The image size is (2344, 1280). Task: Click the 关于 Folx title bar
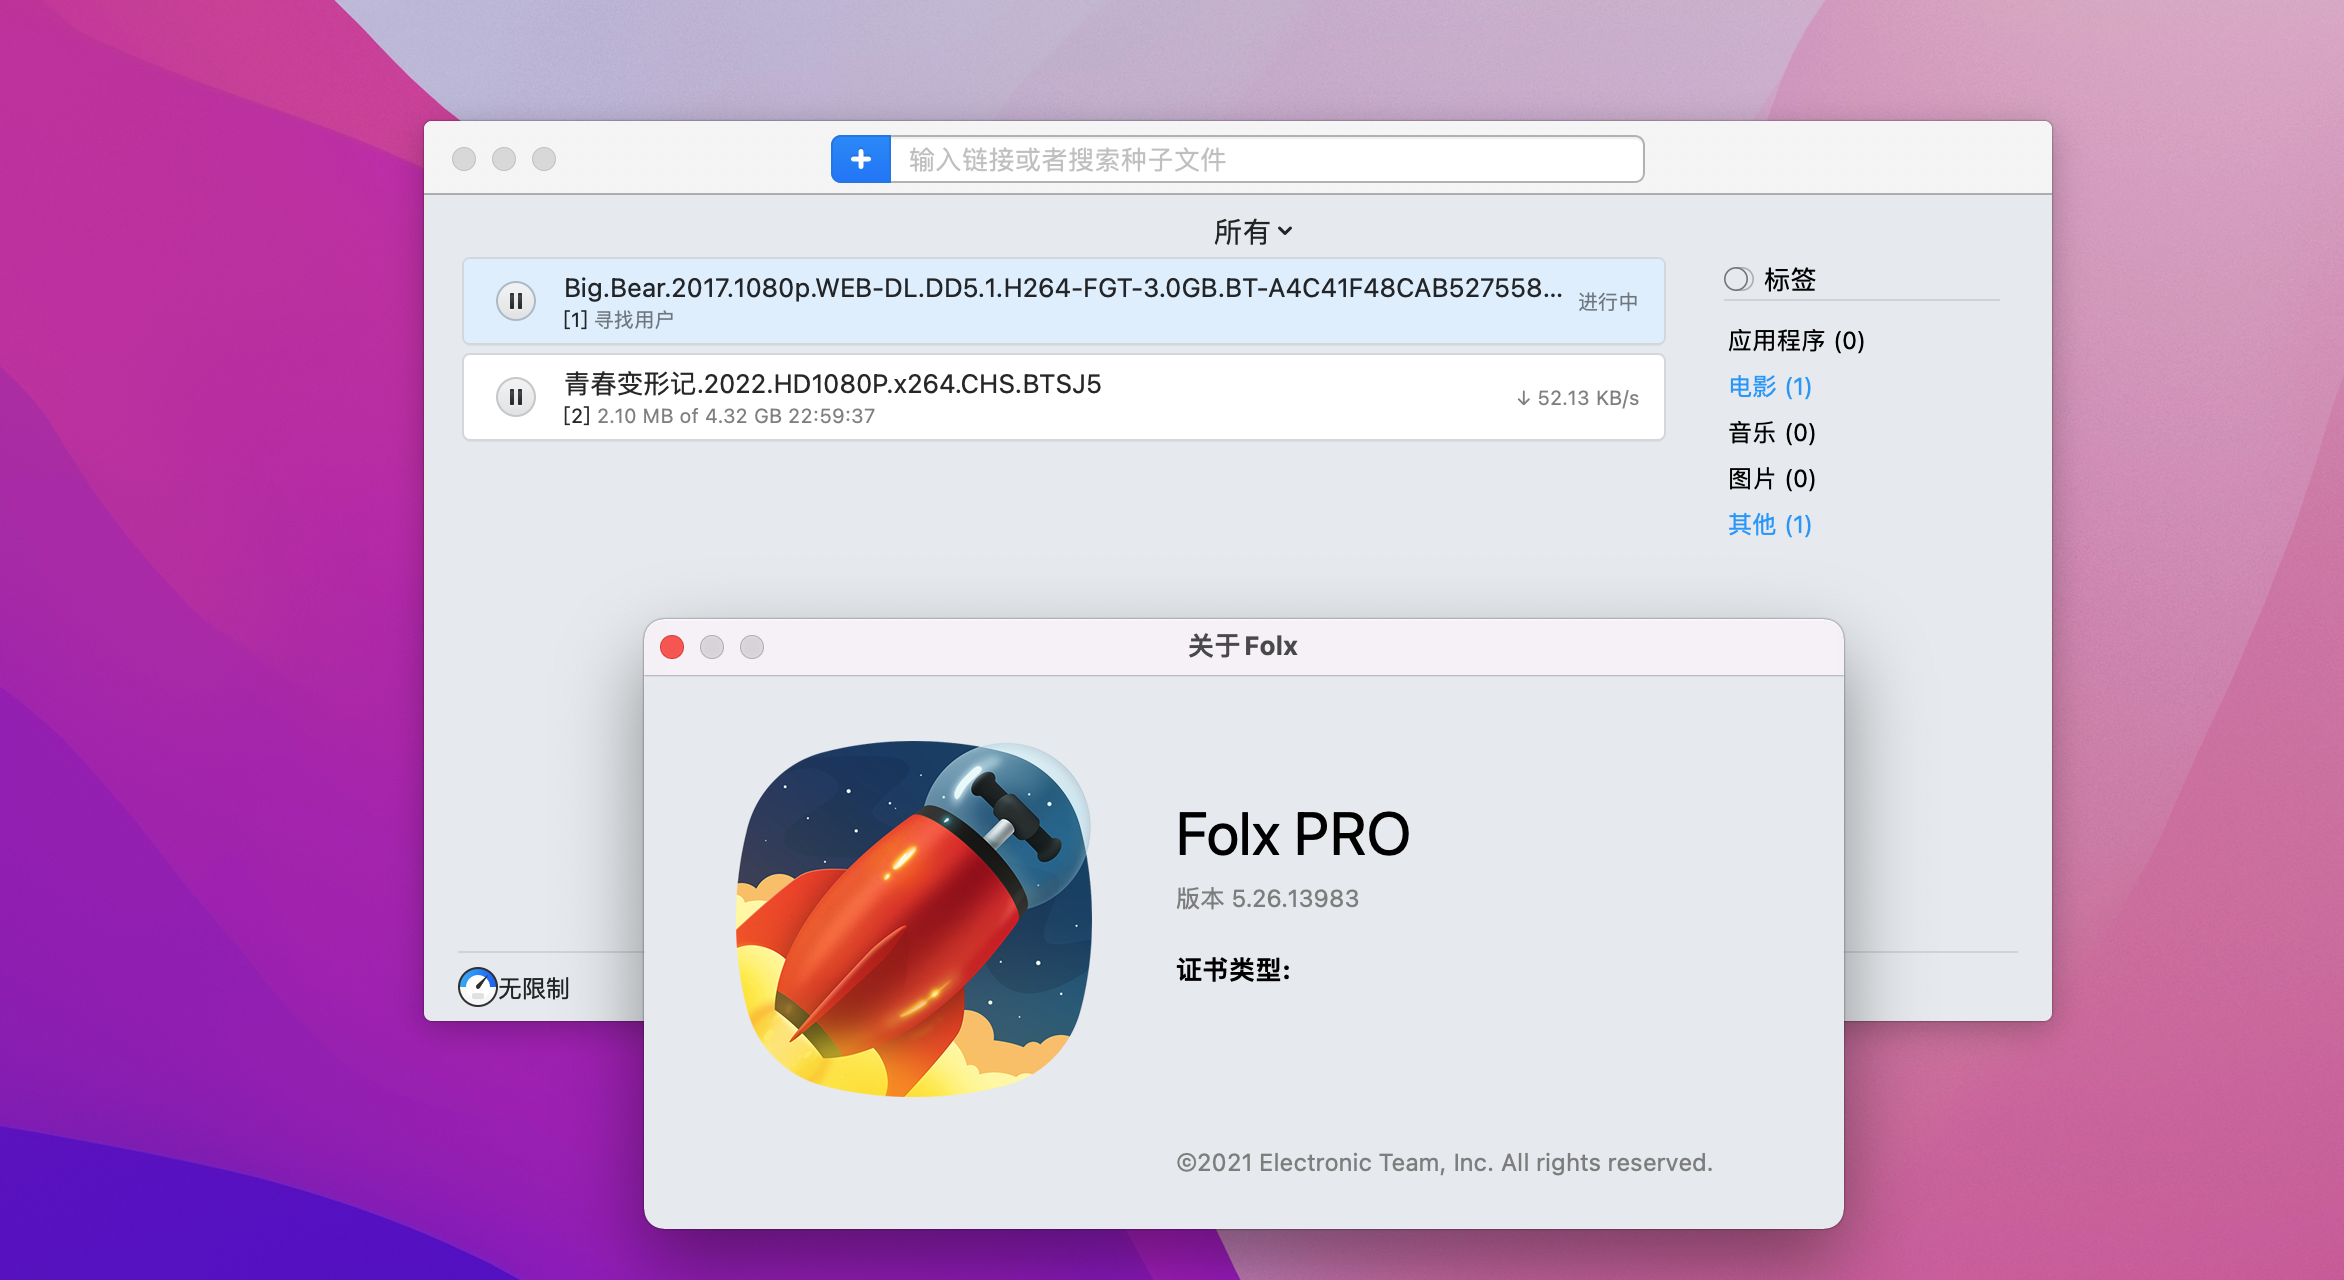[1242, 646]
